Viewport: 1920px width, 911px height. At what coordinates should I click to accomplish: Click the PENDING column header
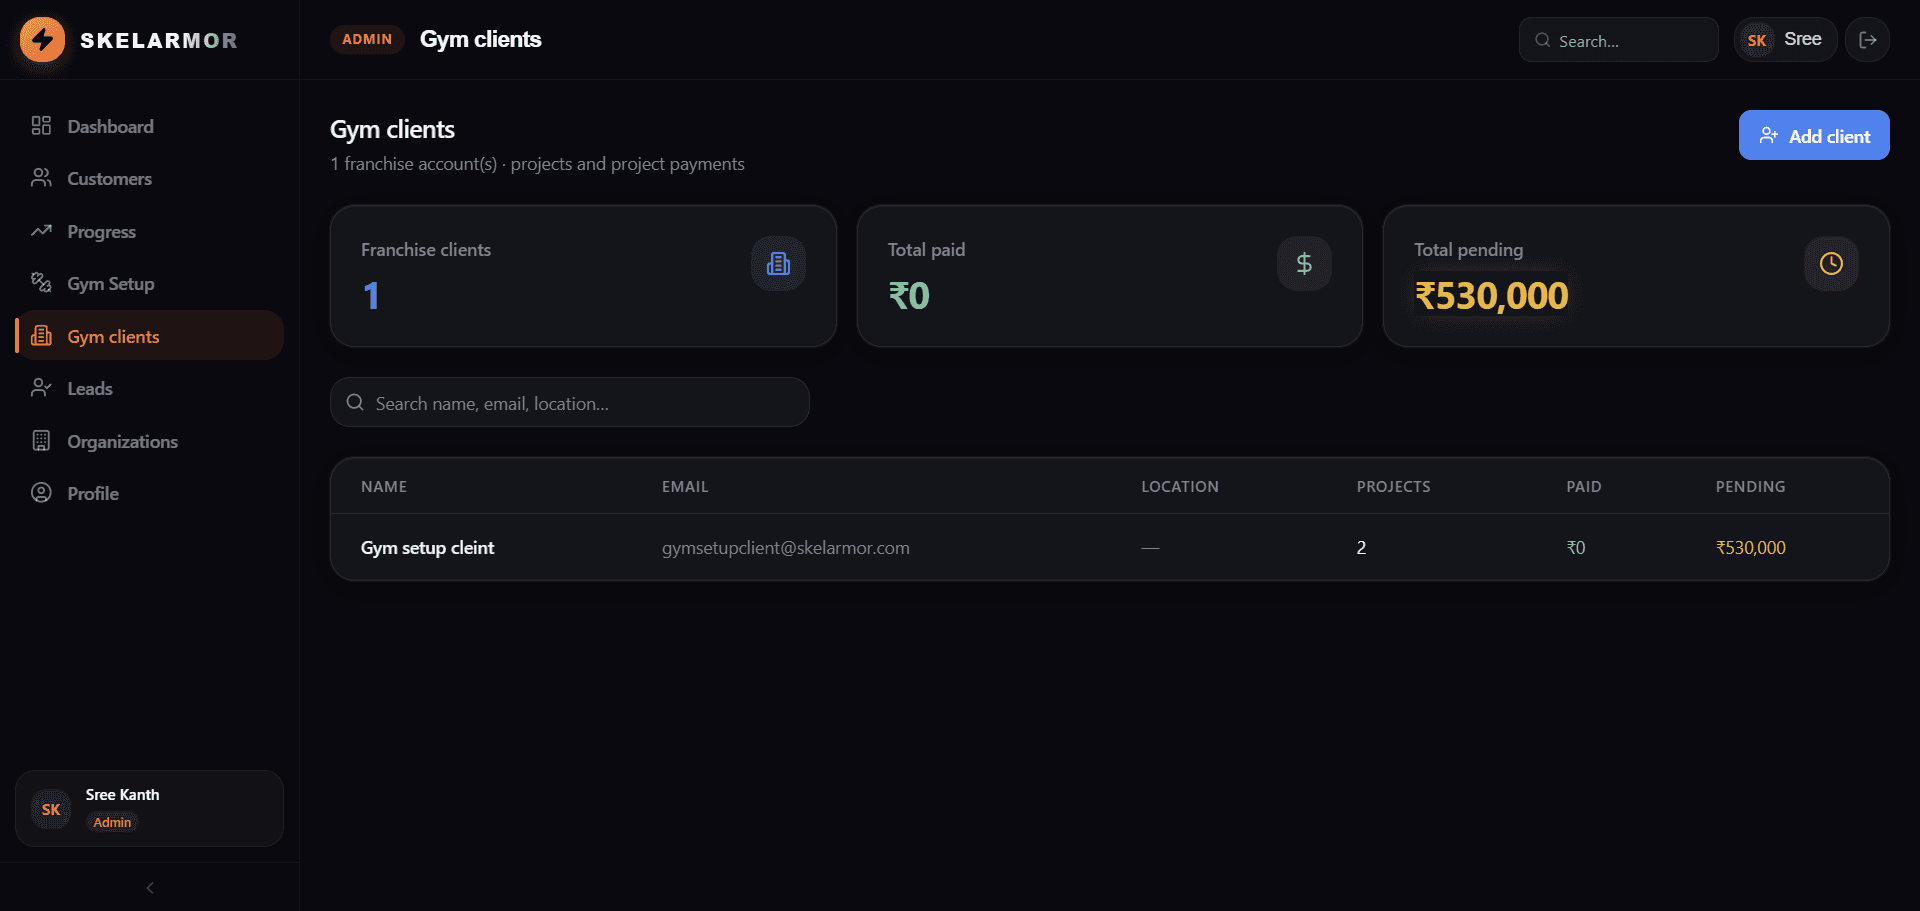[1751, 486]
